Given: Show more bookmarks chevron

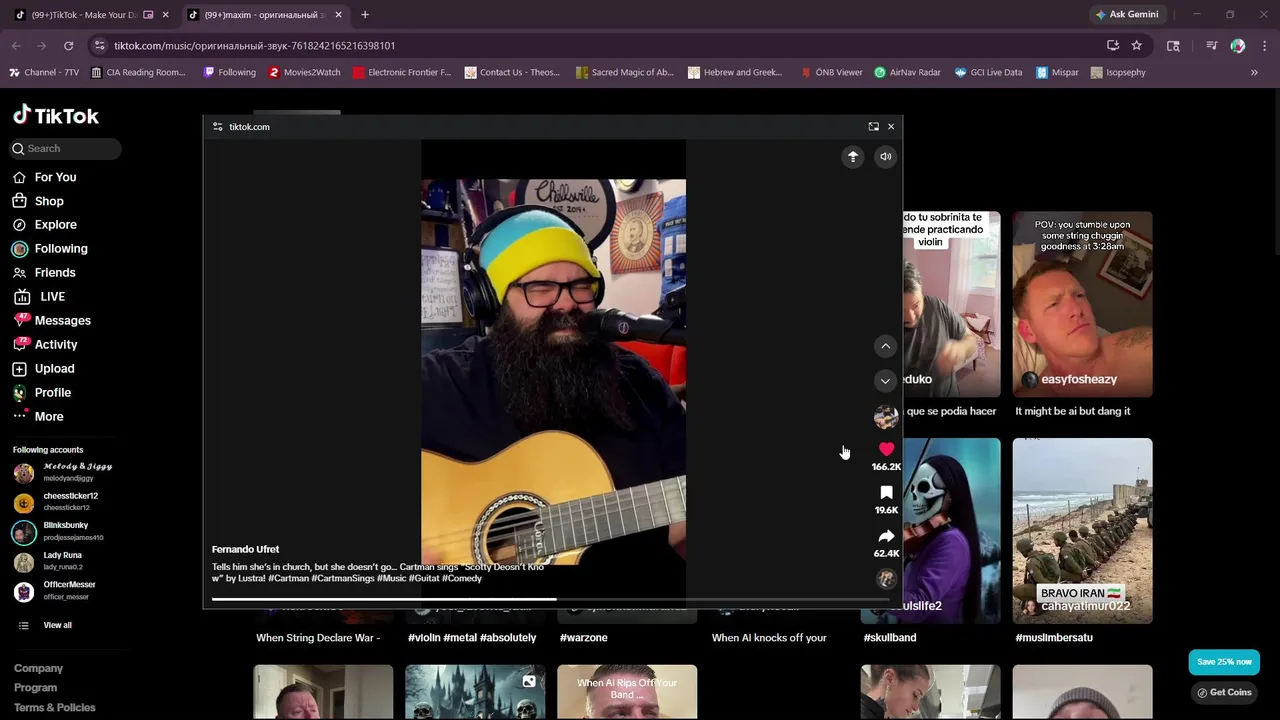Looking at the screenshot, I should (1254, 72).
